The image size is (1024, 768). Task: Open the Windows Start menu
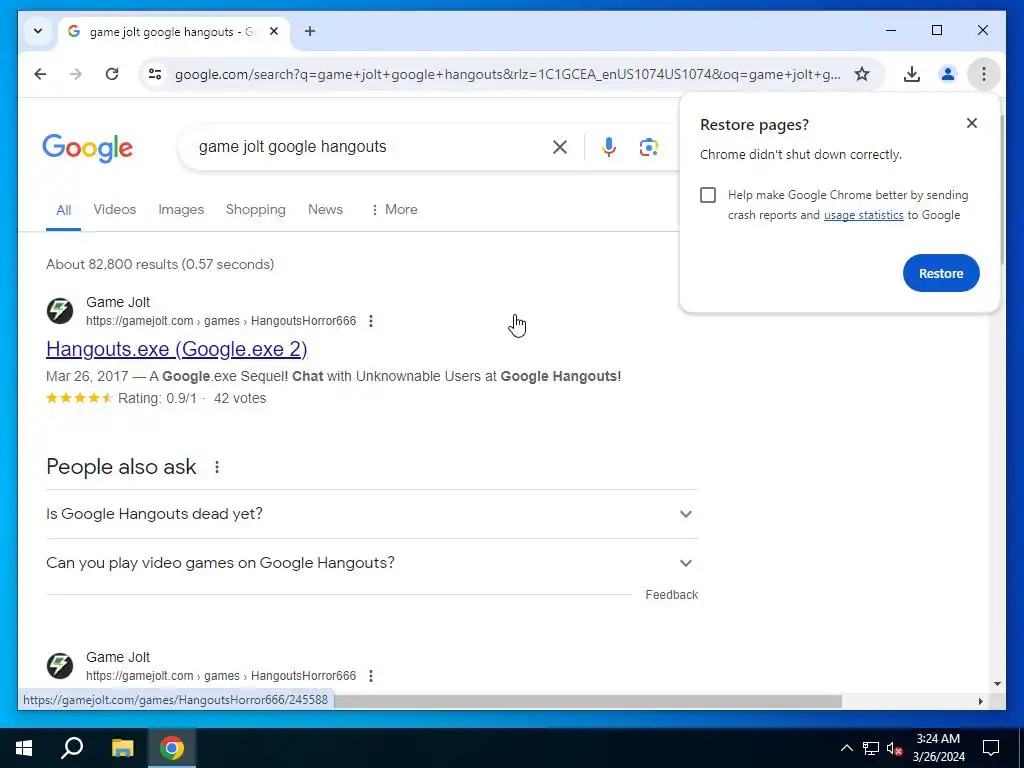(x=24, y=748)
